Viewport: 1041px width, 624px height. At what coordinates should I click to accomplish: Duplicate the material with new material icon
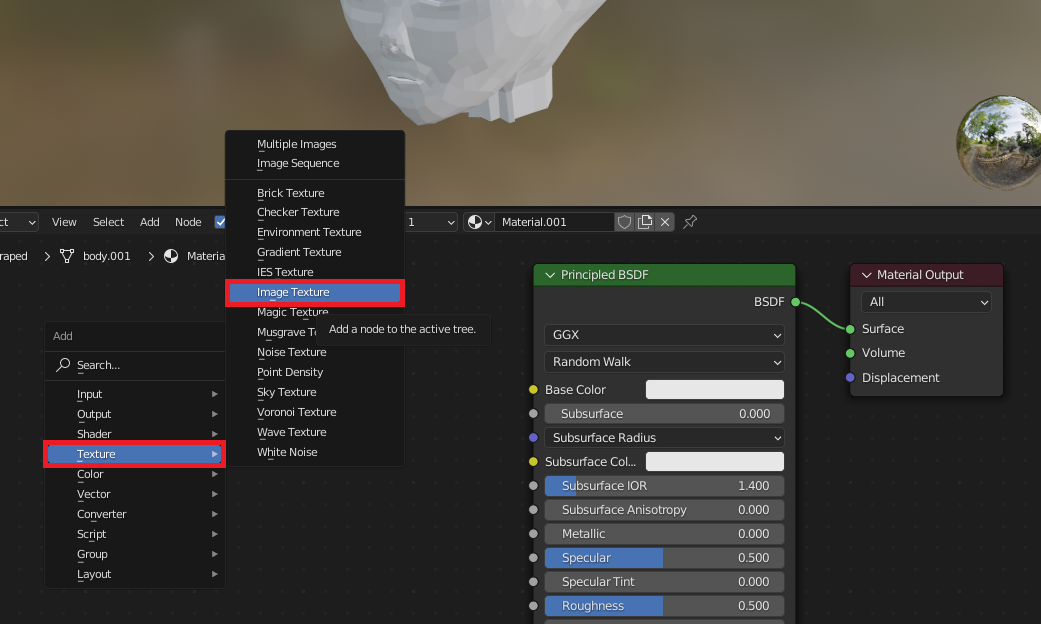pos(645,222)
